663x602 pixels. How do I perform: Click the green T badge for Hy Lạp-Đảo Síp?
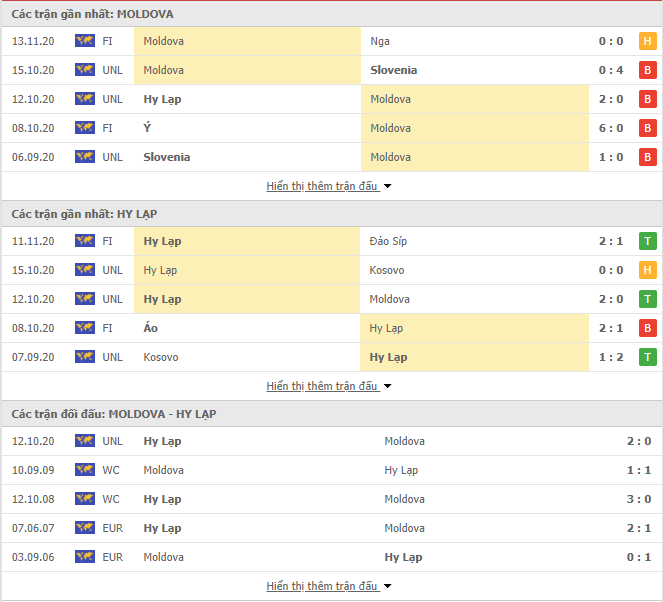(647, 241)
